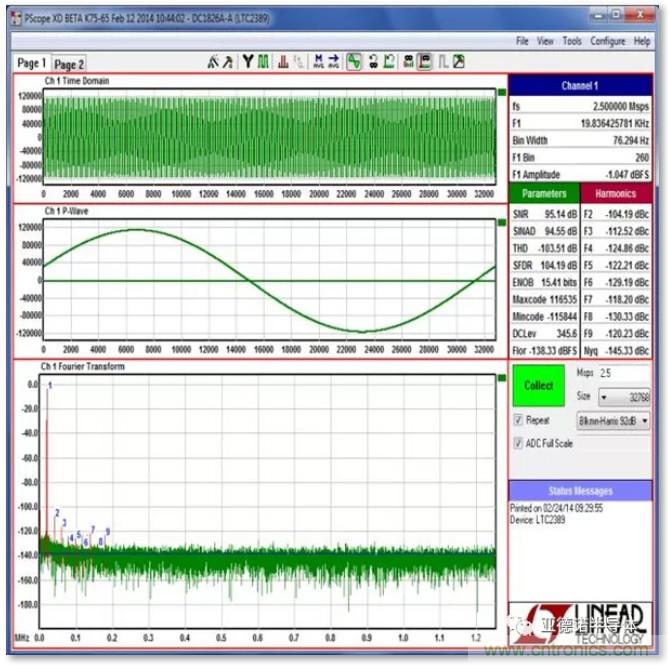
Task: Open the Tools menu
Action: click(x=572, y=41)
